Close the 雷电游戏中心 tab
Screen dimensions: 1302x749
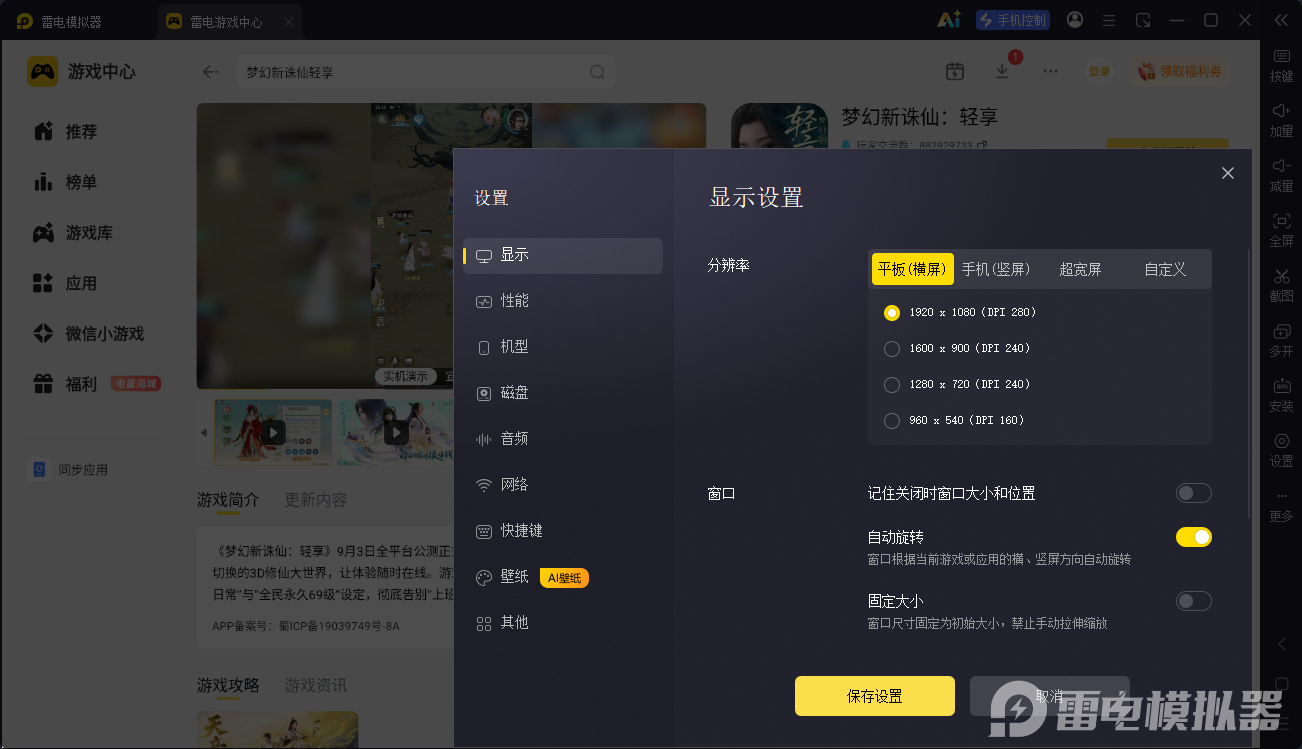289,21
